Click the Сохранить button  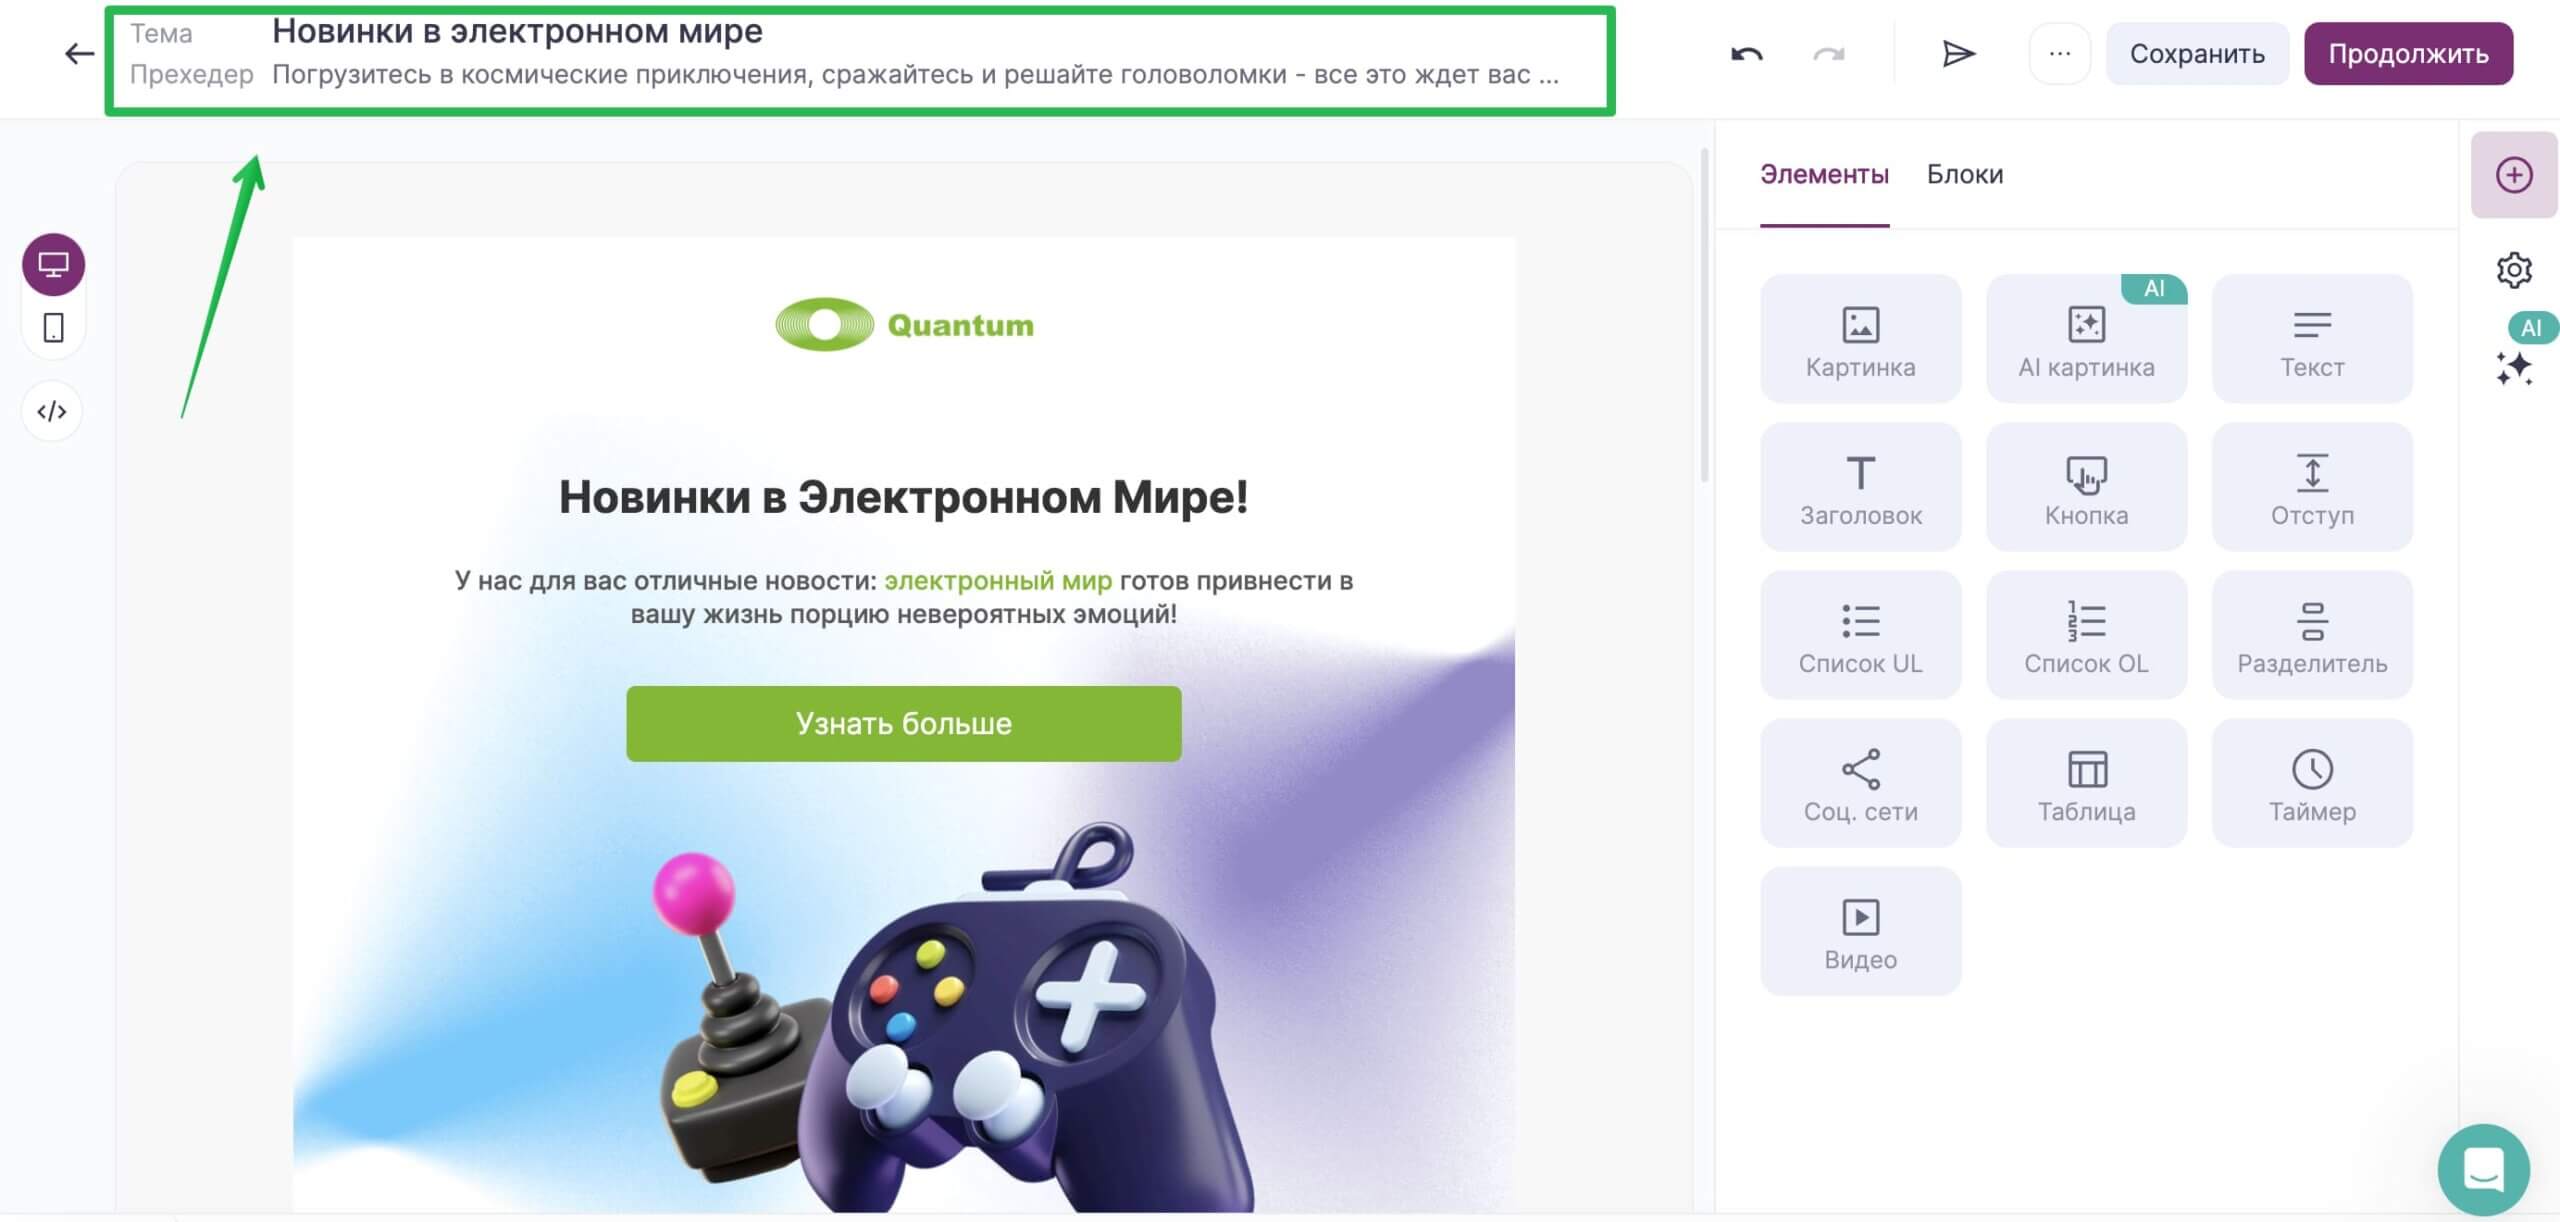coord(2197,53)
